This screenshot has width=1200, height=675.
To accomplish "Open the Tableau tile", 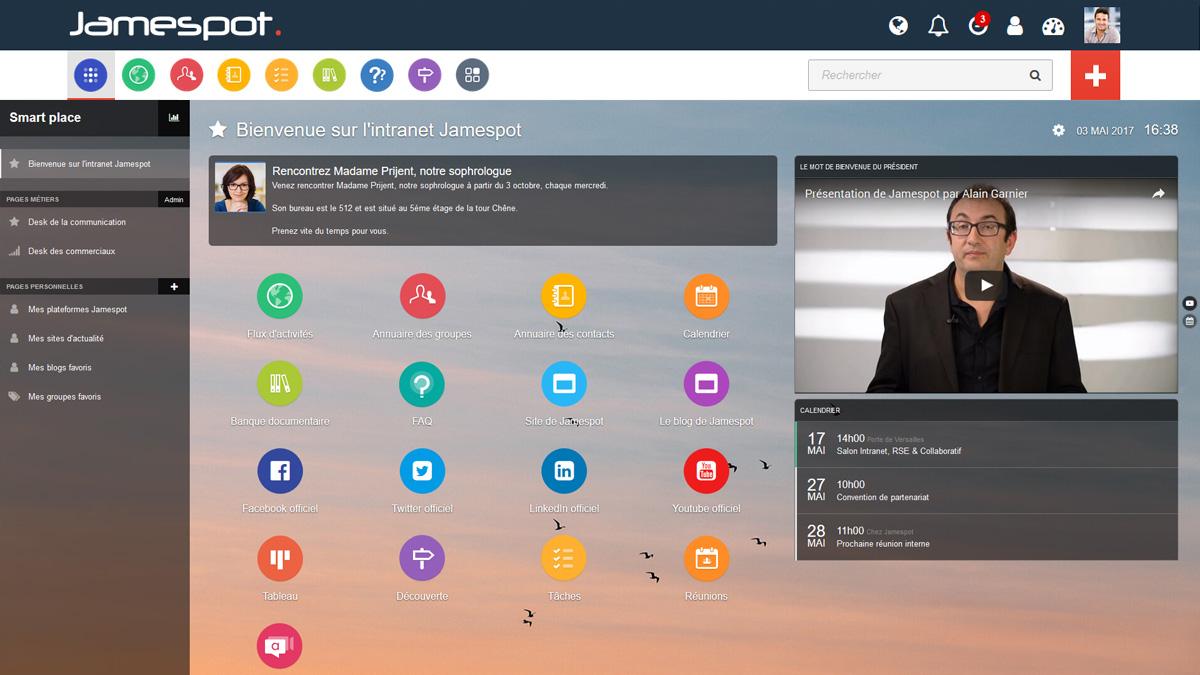I will pyautogui.click(x=280, y=559).
